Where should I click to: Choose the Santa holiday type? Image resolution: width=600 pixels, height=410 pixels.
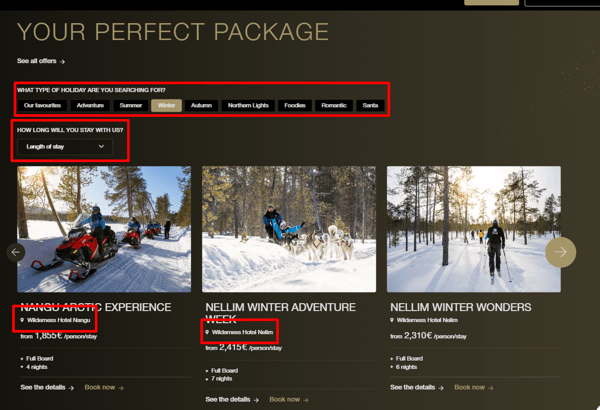(370, 105)
